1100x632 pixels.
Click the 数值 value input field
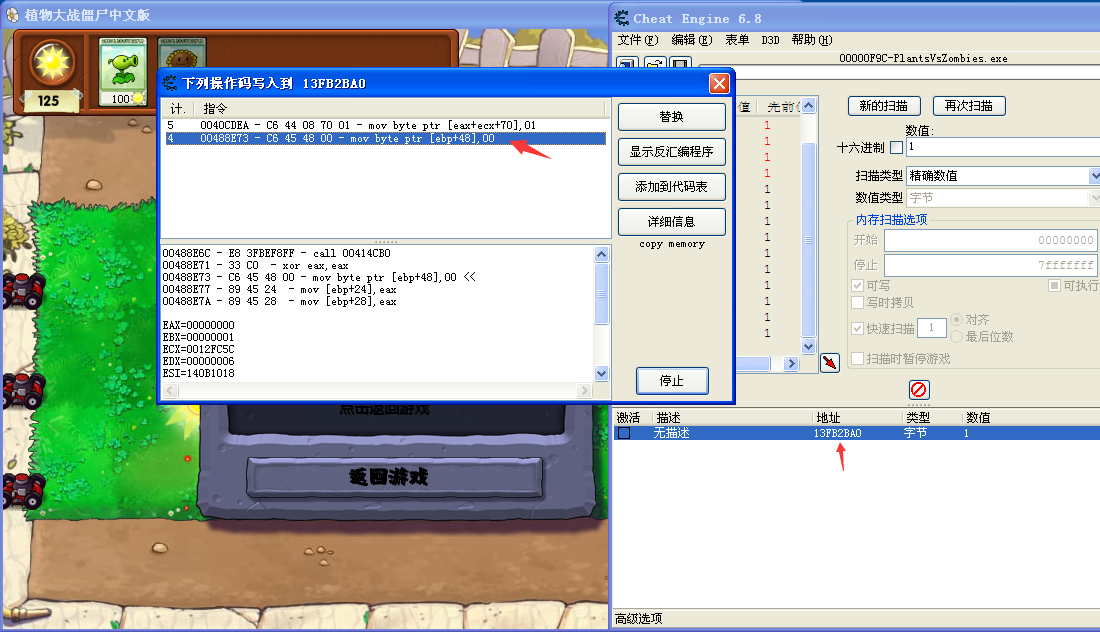click(x=1003, y=147)
